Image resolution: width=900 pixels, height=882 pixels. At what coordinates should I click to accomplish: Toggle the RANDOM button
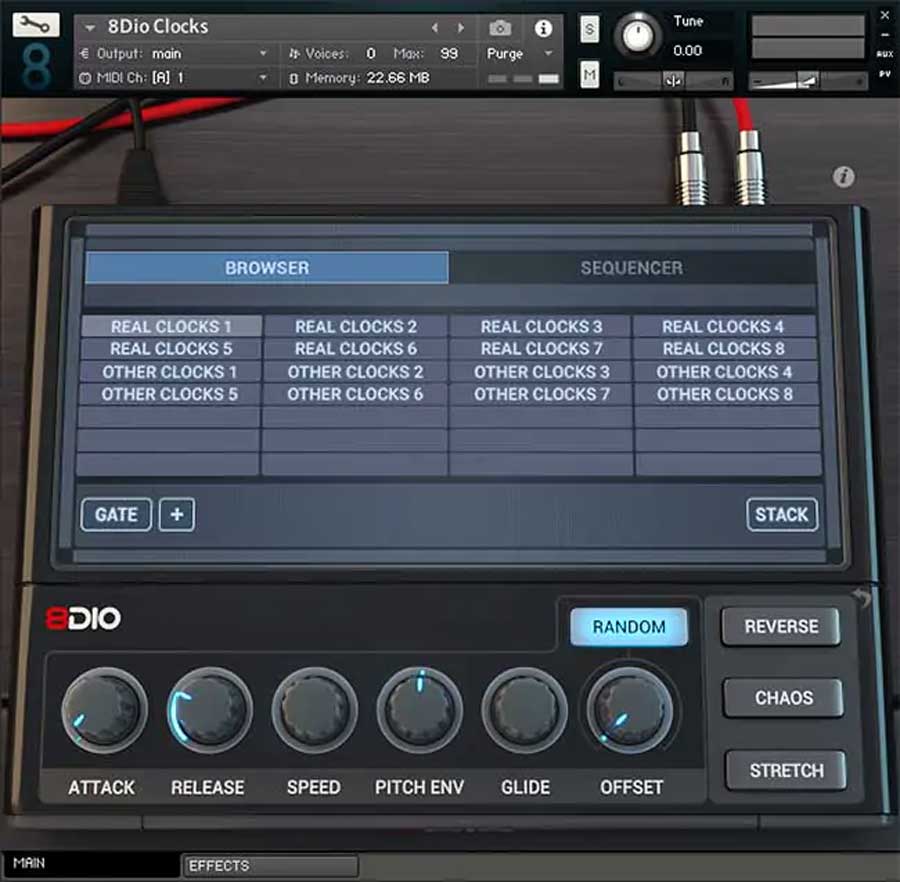tap(629, 627)
